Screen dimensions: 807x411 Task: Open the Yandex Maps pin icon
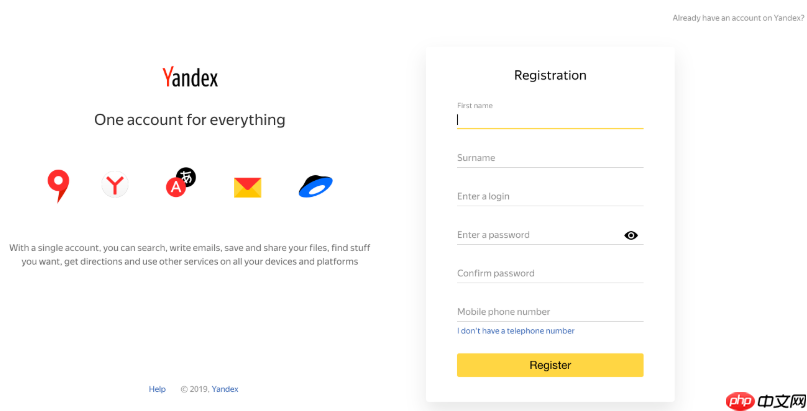click(x=58, y=185)
